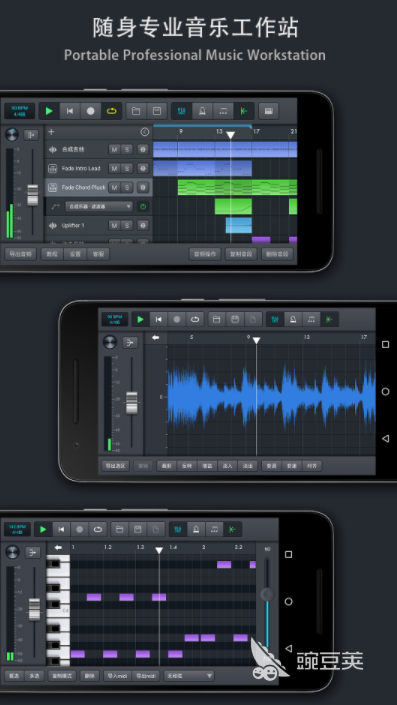Choose 反转 reverse in the waveform editor
This screenshot has width=397, height=705.
pyautogui.click(x=187, y=466)
